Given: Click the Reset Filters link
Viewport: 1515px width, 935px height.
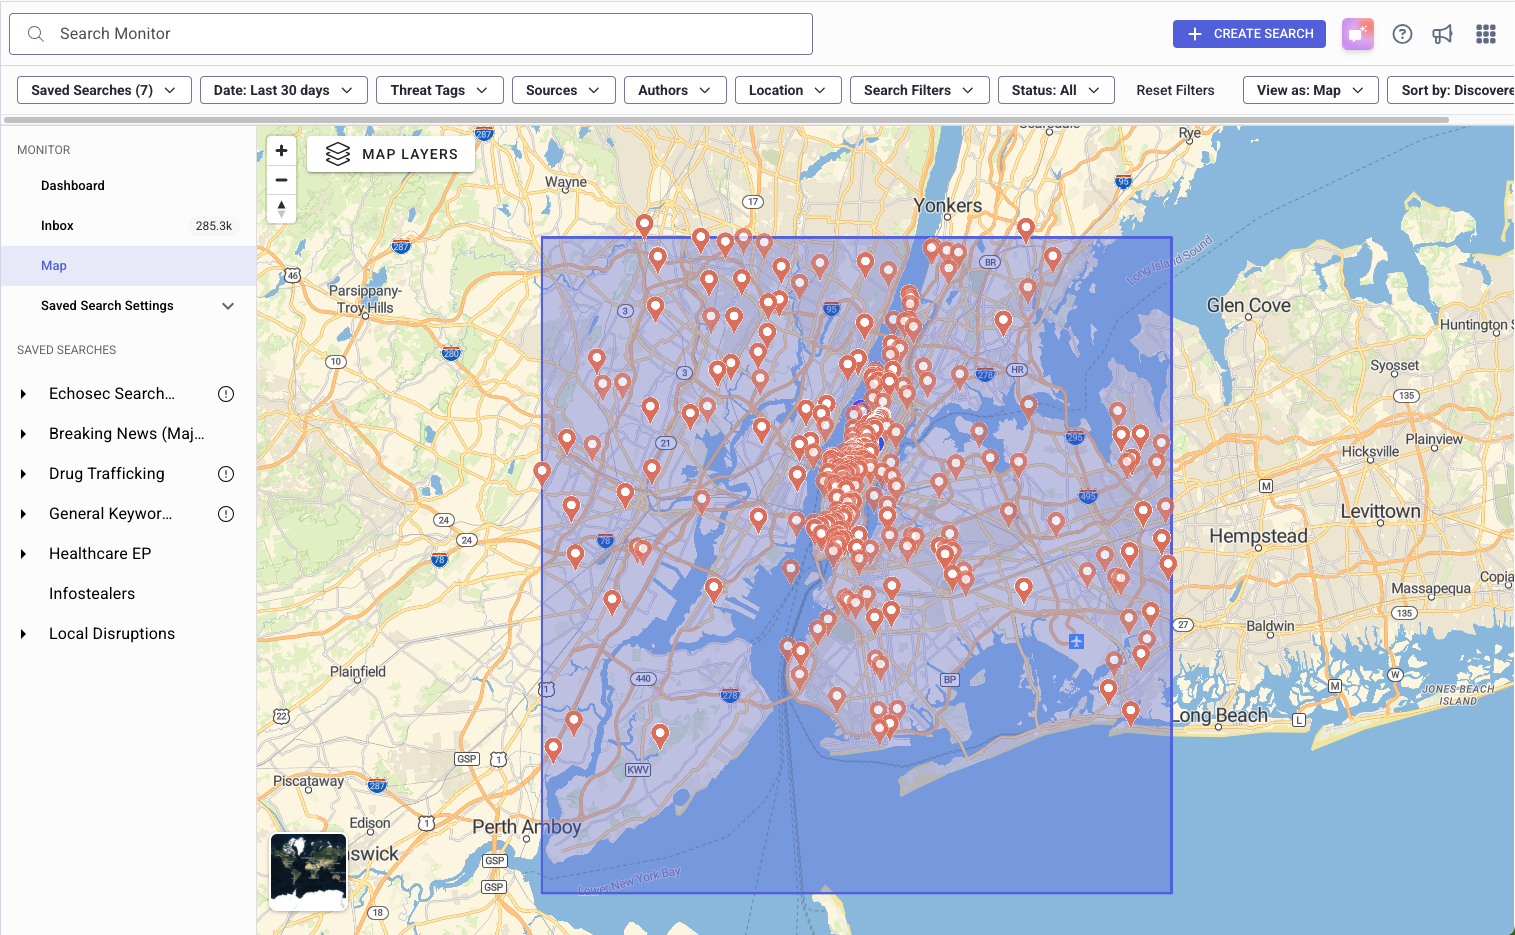Looking at the screenshot, I should pyautogui.click(x=1175, y=90).
